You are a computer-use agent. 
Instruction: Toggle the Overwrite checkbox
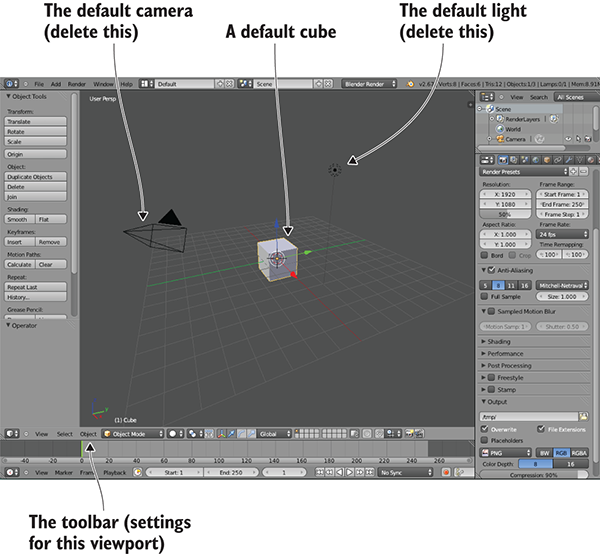click(x=484, y=429)
